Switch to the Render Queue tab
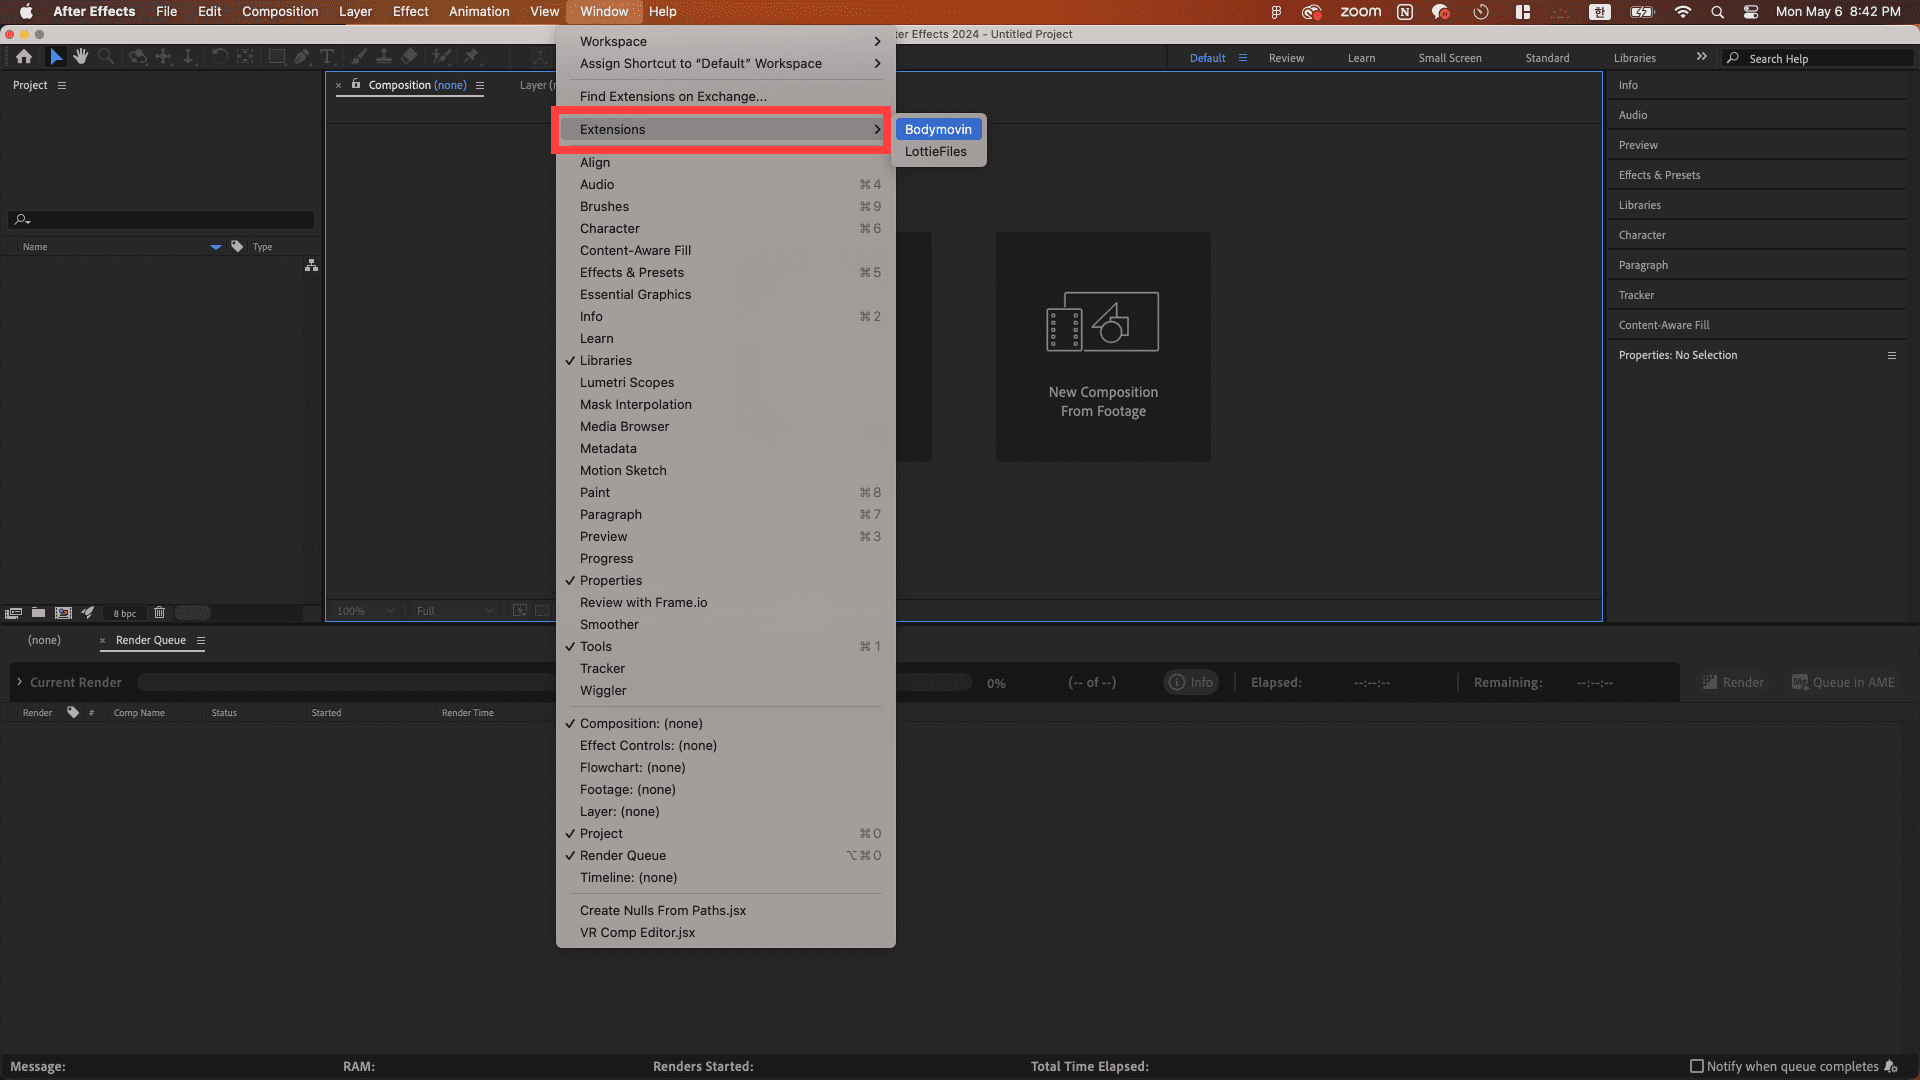Viewport: 1920px width, 1080px height. [x=151, y=640]
